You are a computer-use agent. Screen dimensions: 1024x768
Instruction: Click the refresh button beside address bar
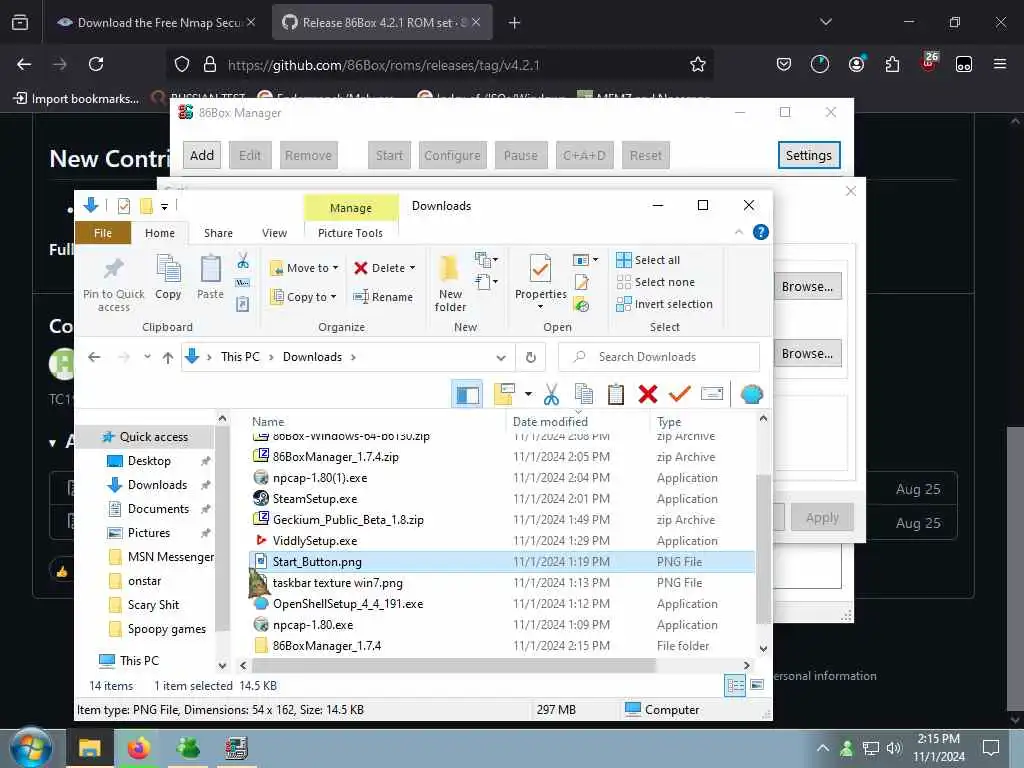pos(530,357)
